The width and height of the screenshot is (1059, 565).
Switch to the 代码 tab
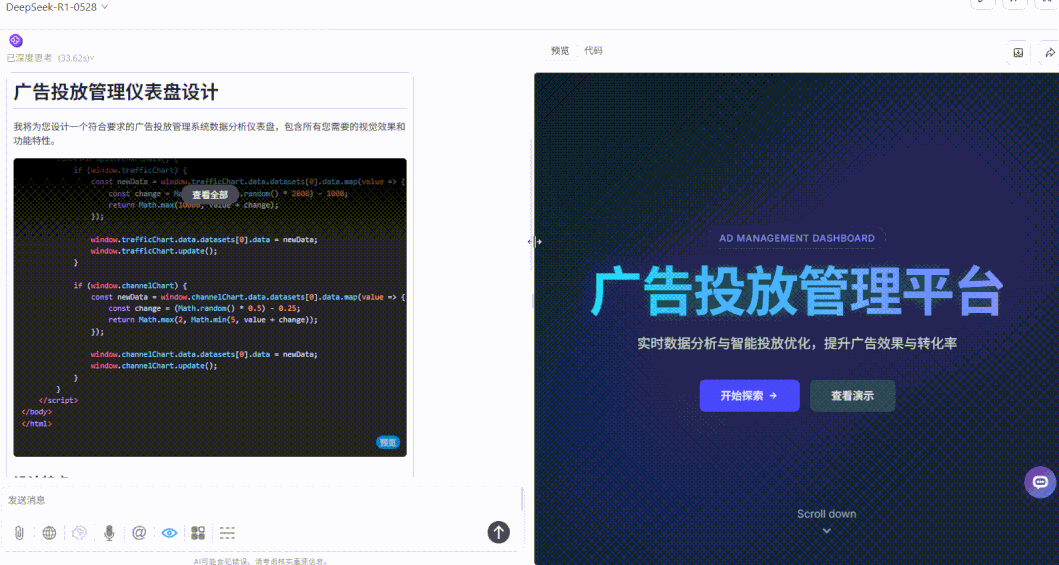coord(593,51)
